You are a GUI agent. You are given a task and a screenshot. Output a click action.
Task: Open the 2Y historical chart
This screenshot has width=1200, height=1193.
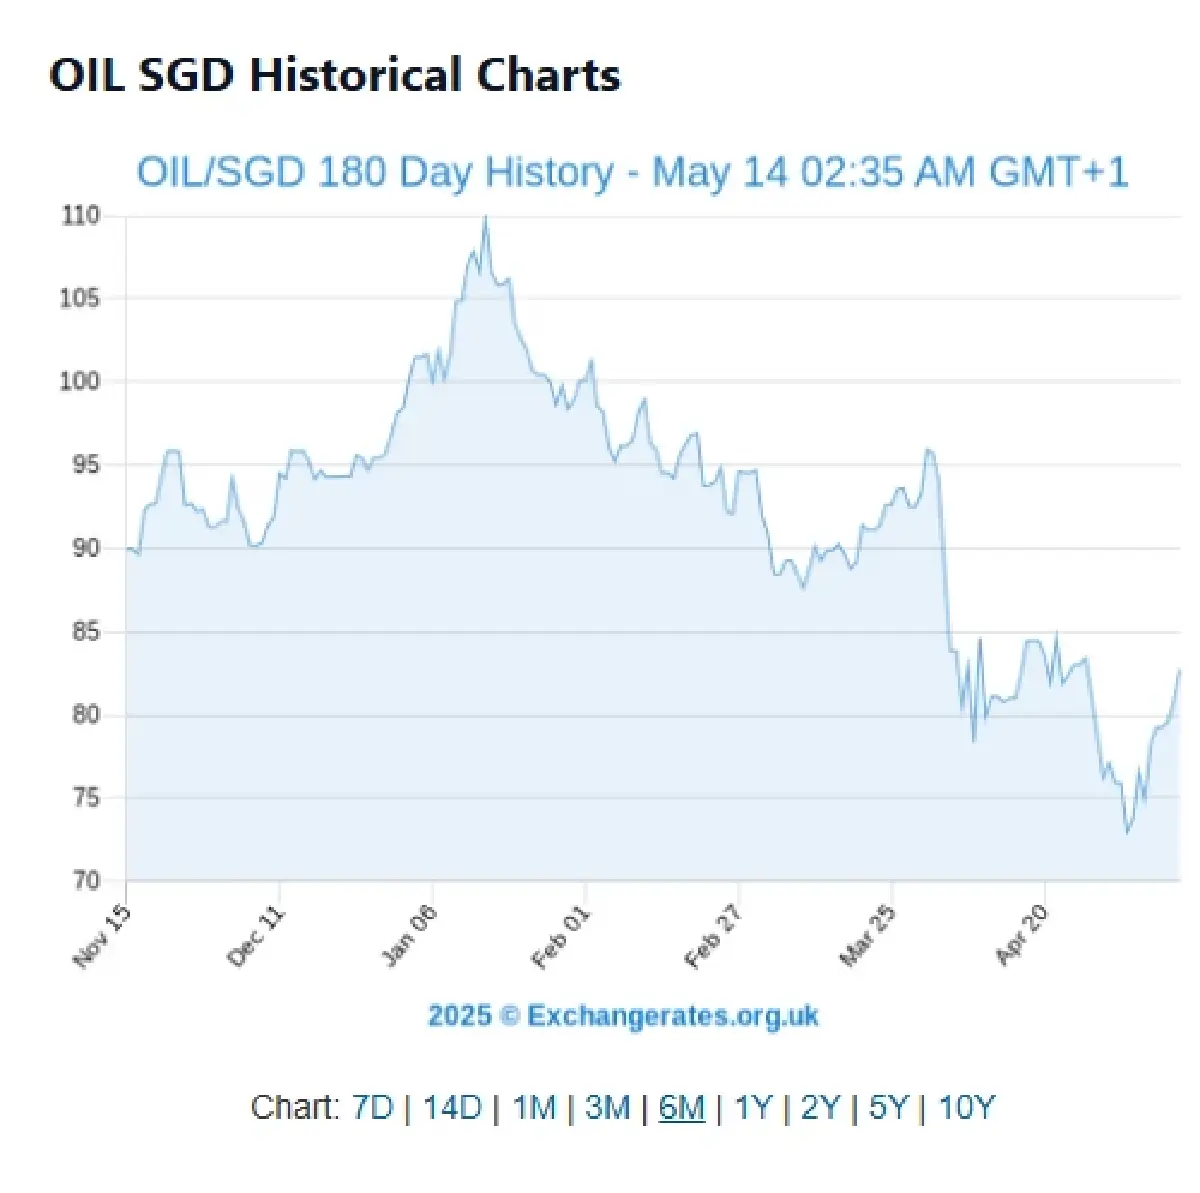pos(821,1108)
